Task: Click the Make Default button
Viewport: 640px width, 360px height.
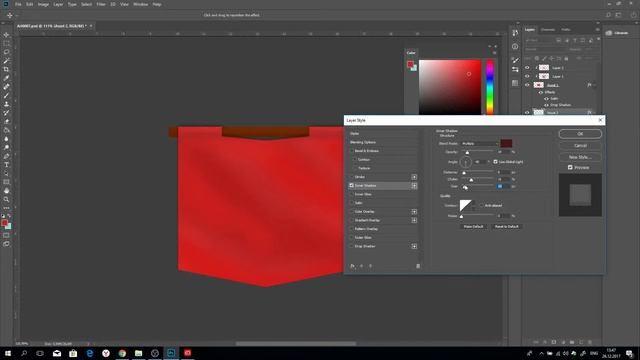Action: (473, 227)
